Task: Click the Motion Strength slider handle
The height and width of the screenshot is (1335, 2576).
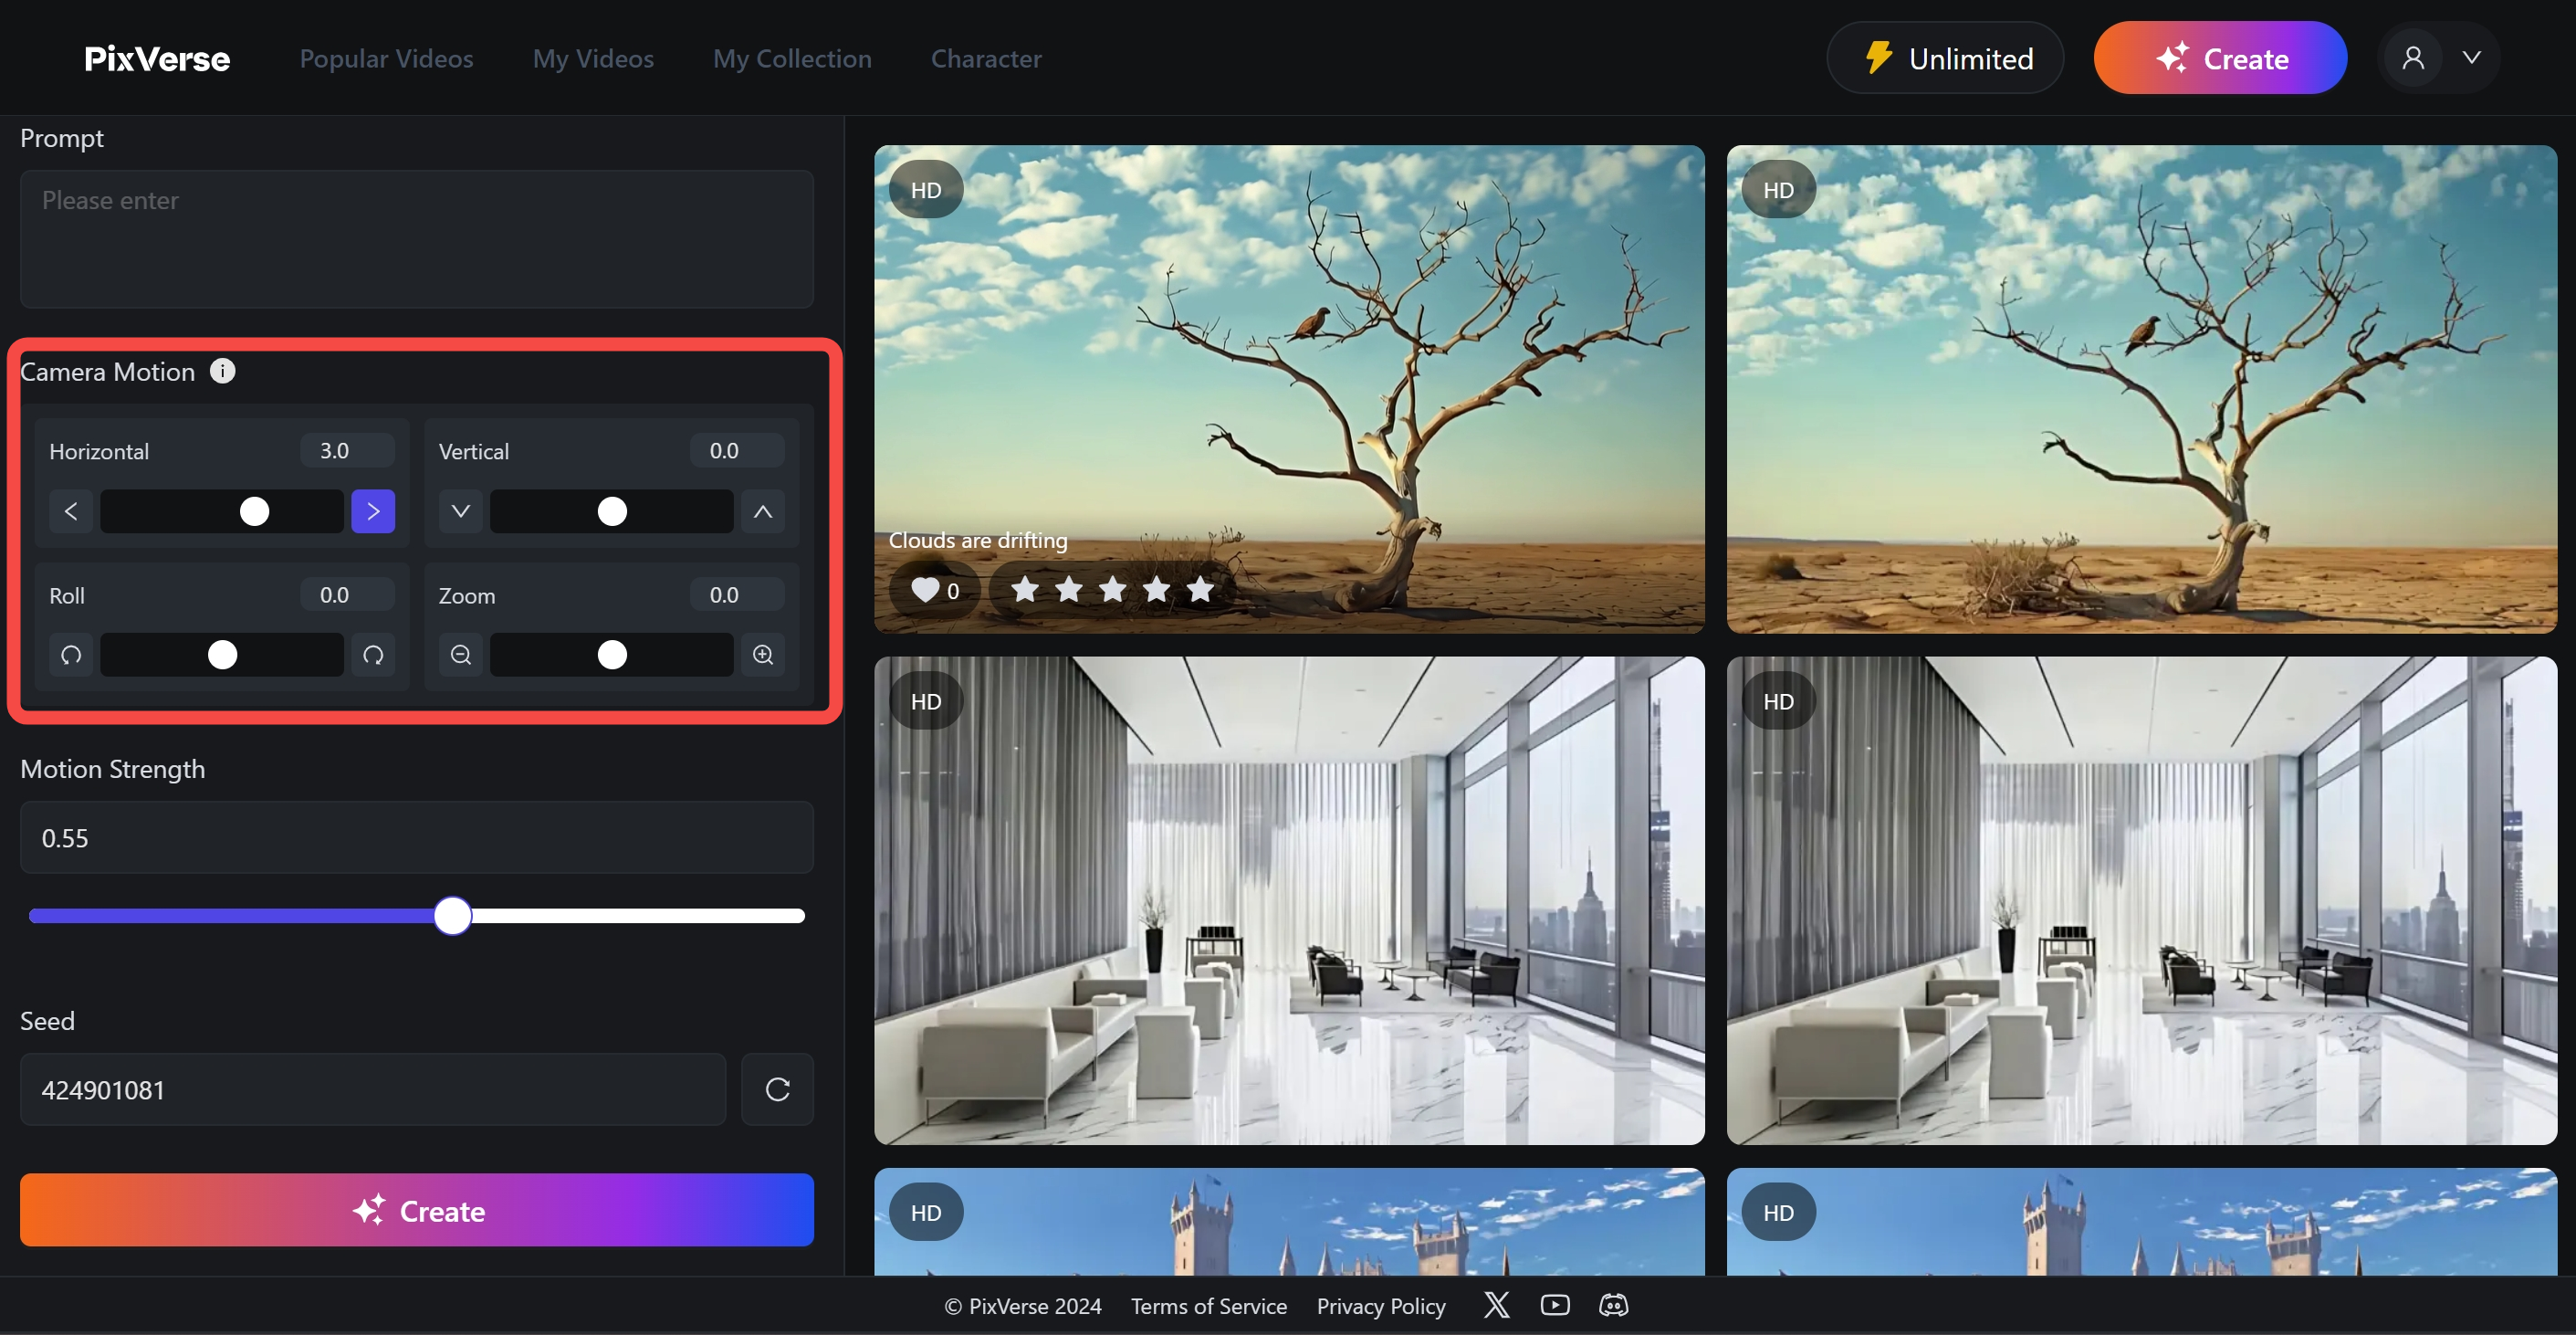Action: tap(452, 915)
